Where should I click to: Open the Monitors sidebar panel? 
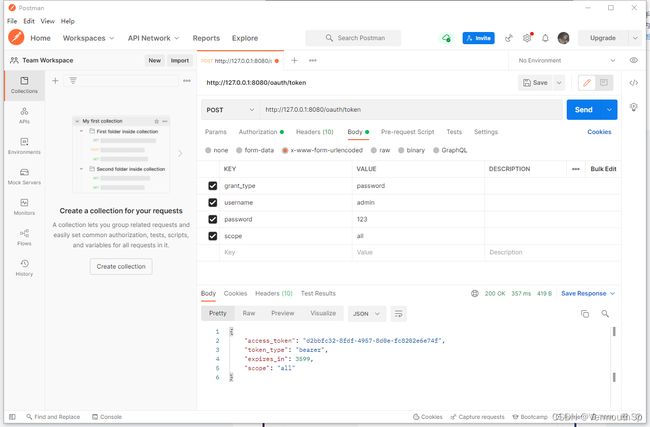[x=24, y=207]
